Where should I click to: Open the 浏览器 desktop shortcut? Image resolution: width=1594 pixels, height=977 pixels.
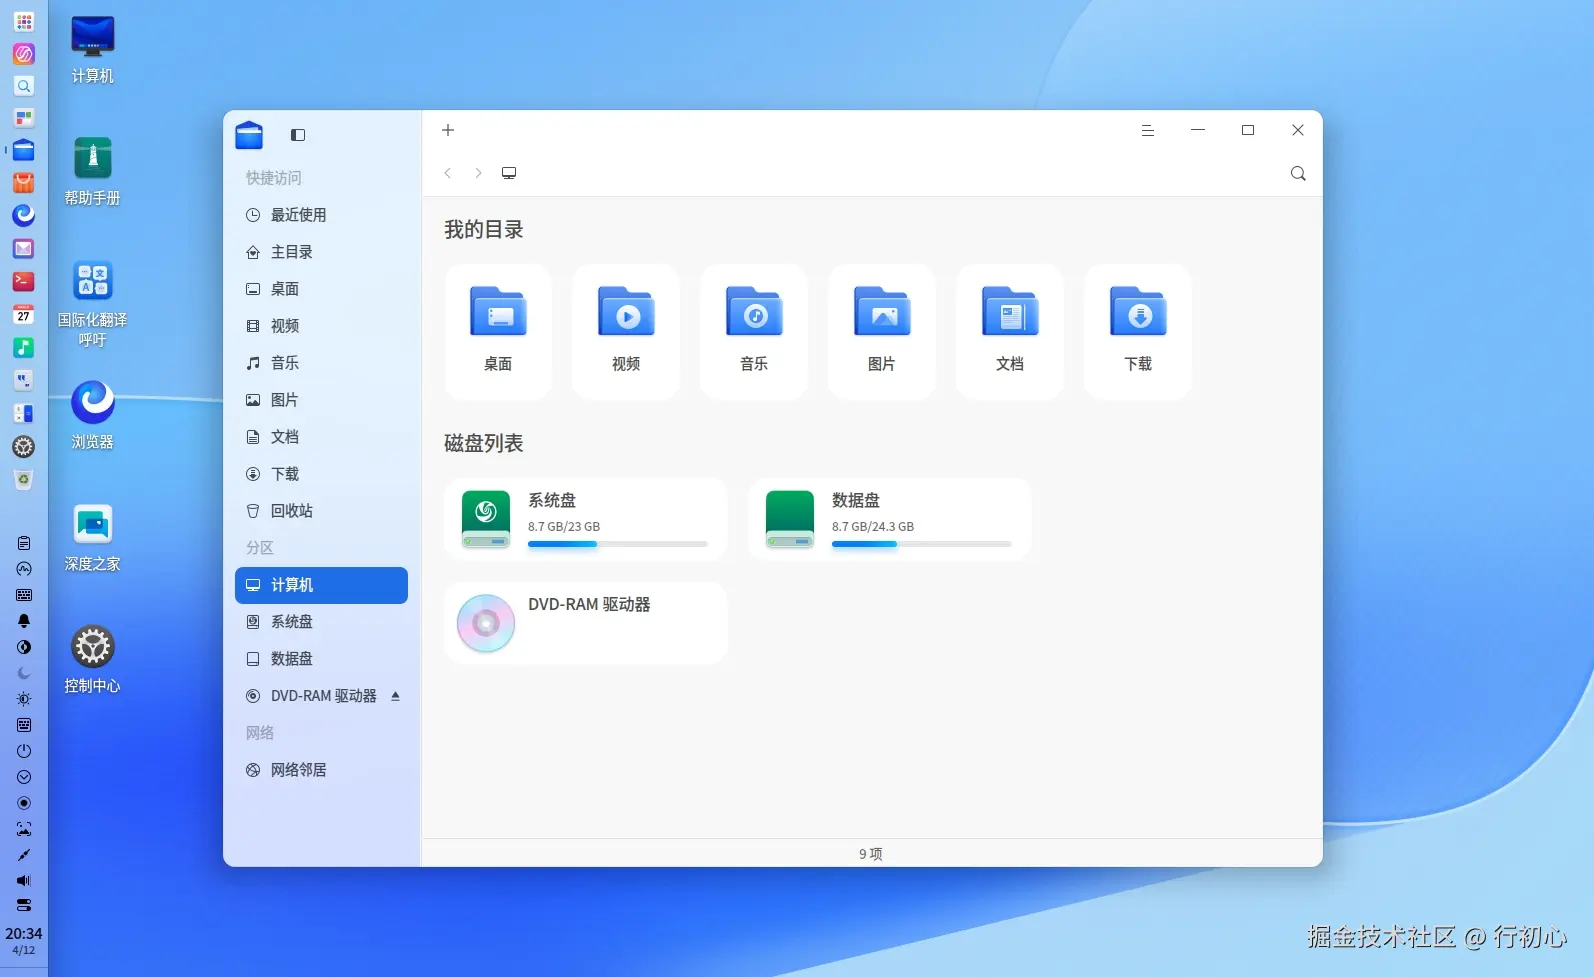(x=93, y=415)
